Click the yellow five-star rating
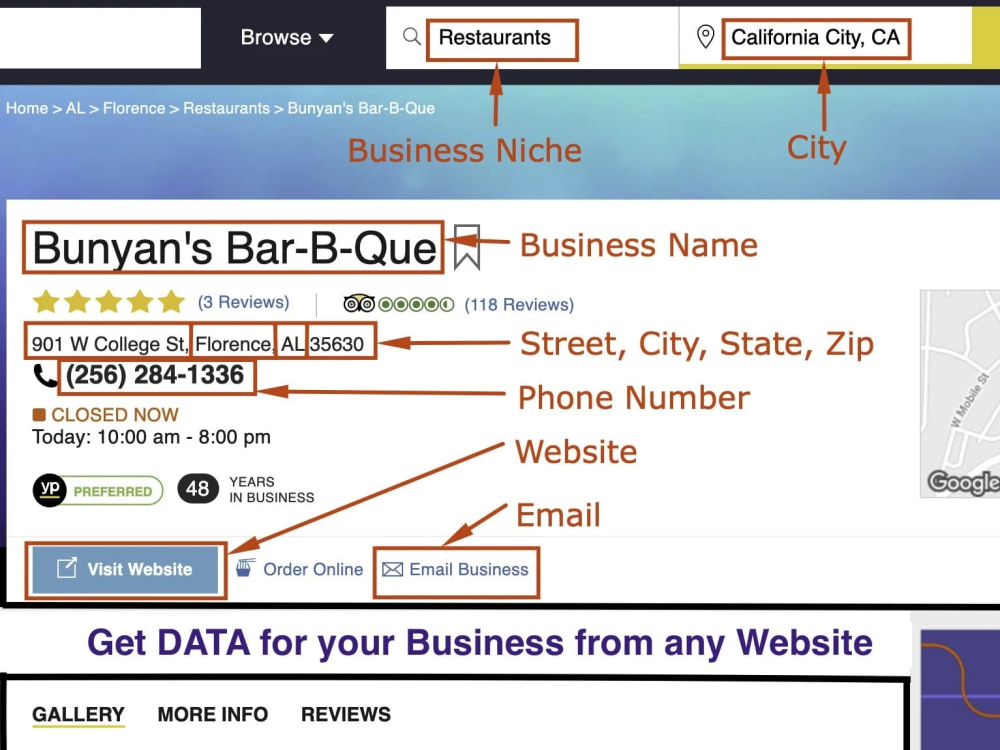 tap(108, 302)
